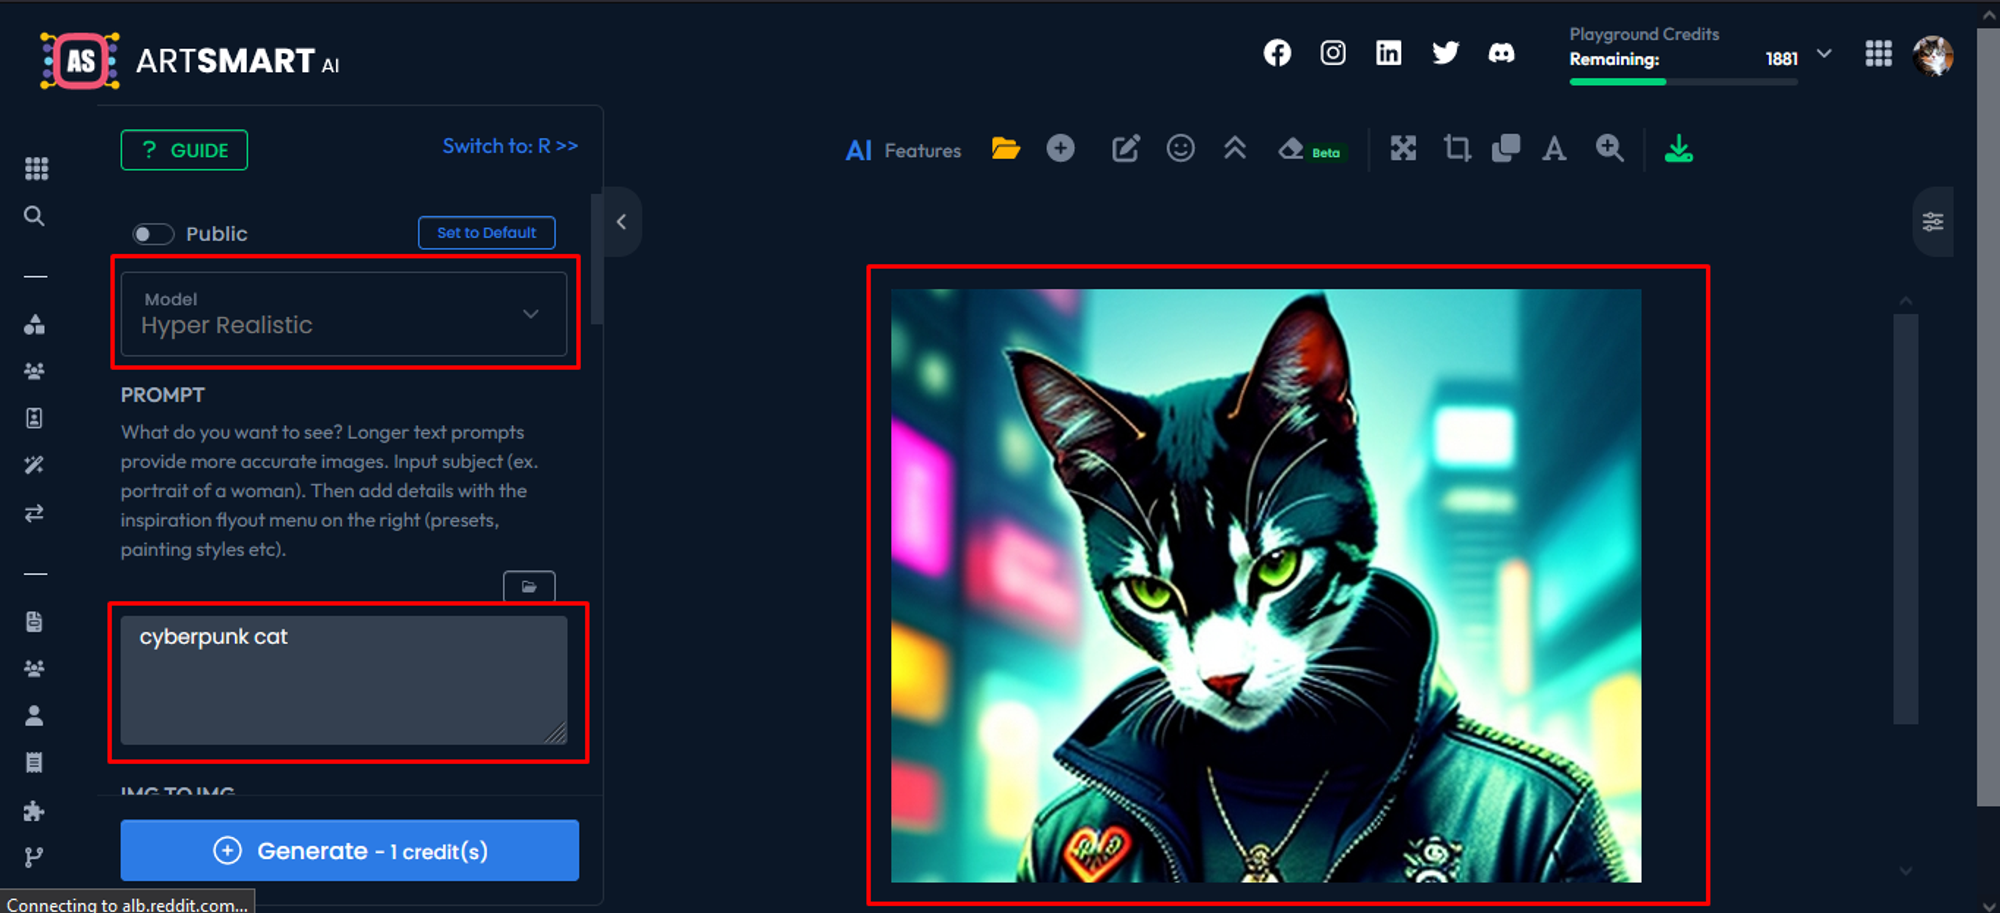Click the zoom-in magnifier icon
The height and width of the screenshot is (913, 2000).
click(1610, 149)
